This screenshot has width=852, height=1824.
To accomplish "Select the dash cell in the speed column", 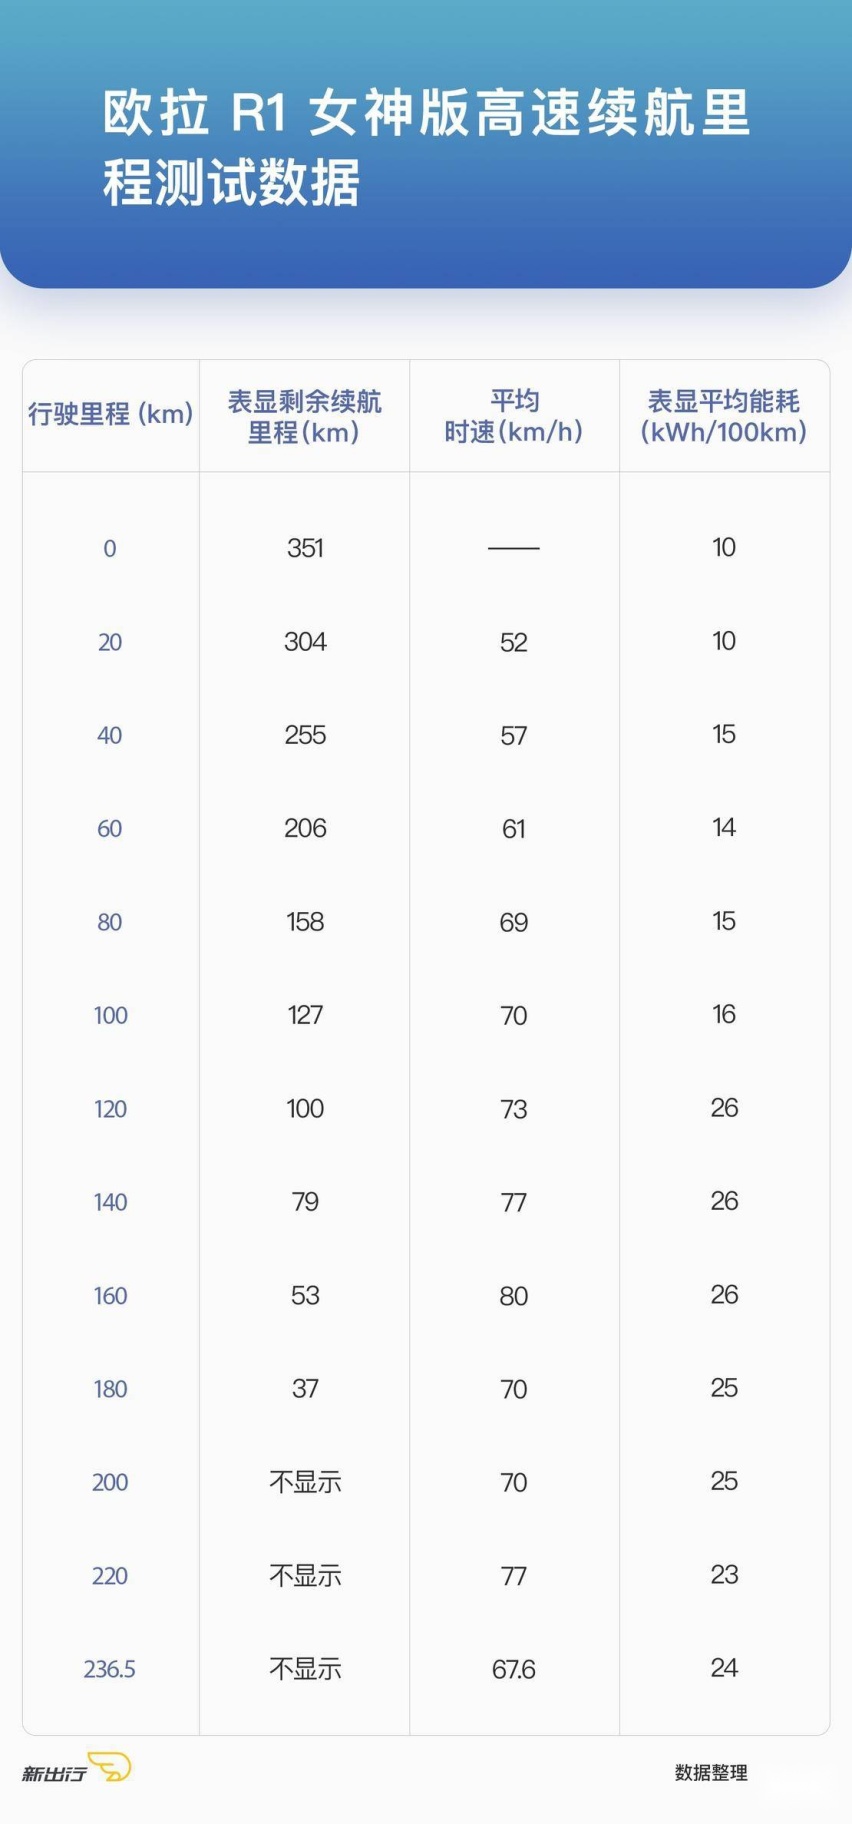I will [514, 548].
